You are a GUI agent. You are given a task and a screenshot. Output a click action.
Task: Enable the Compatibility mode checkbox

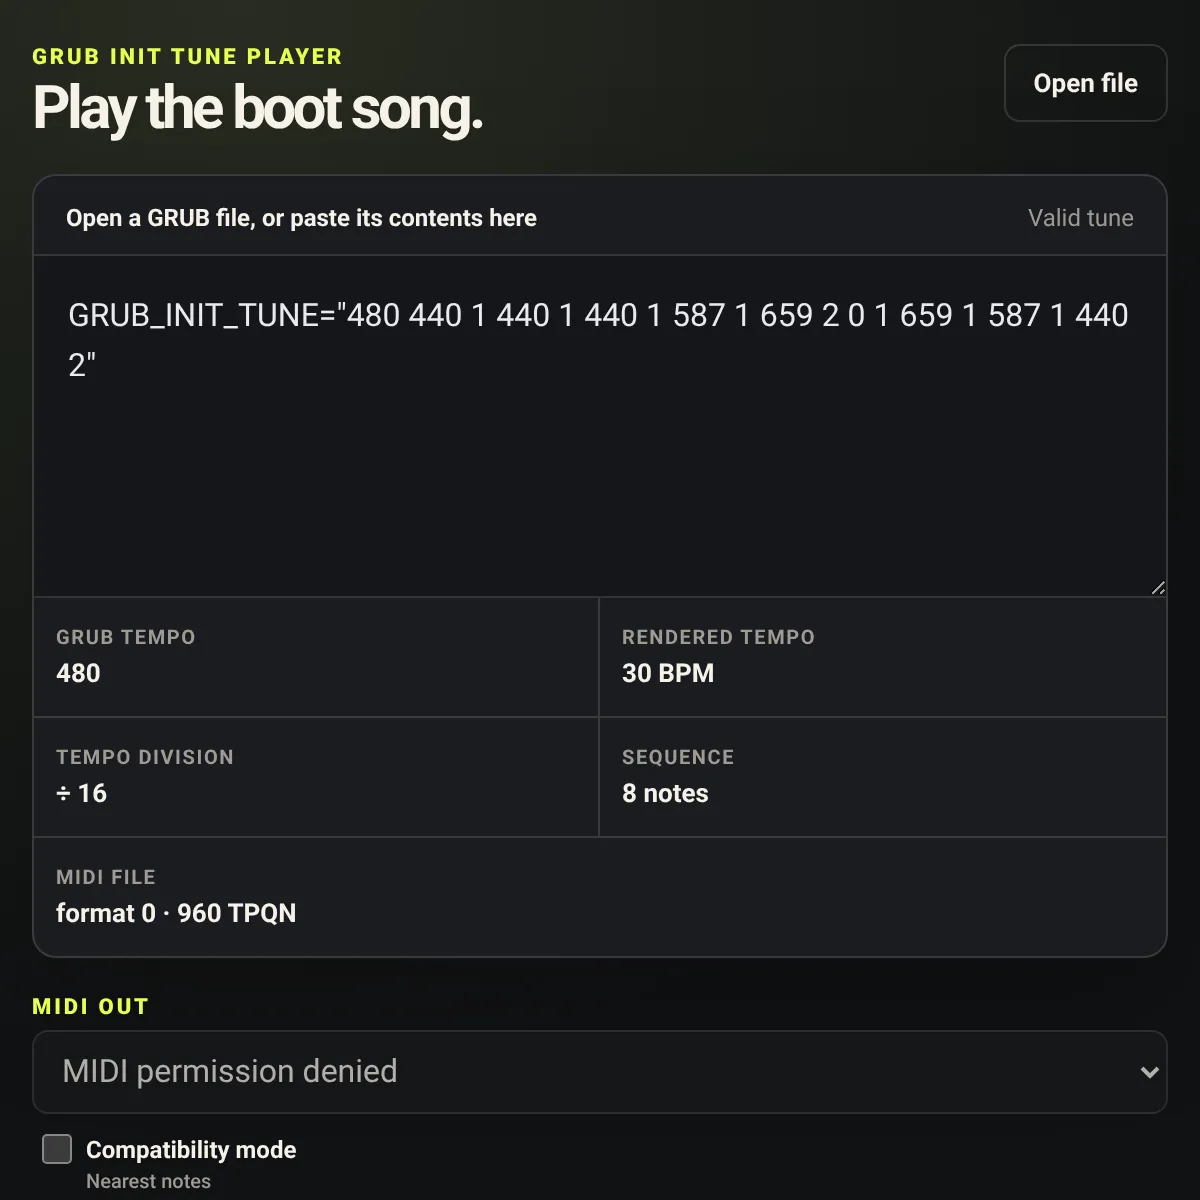[57, 1149]
